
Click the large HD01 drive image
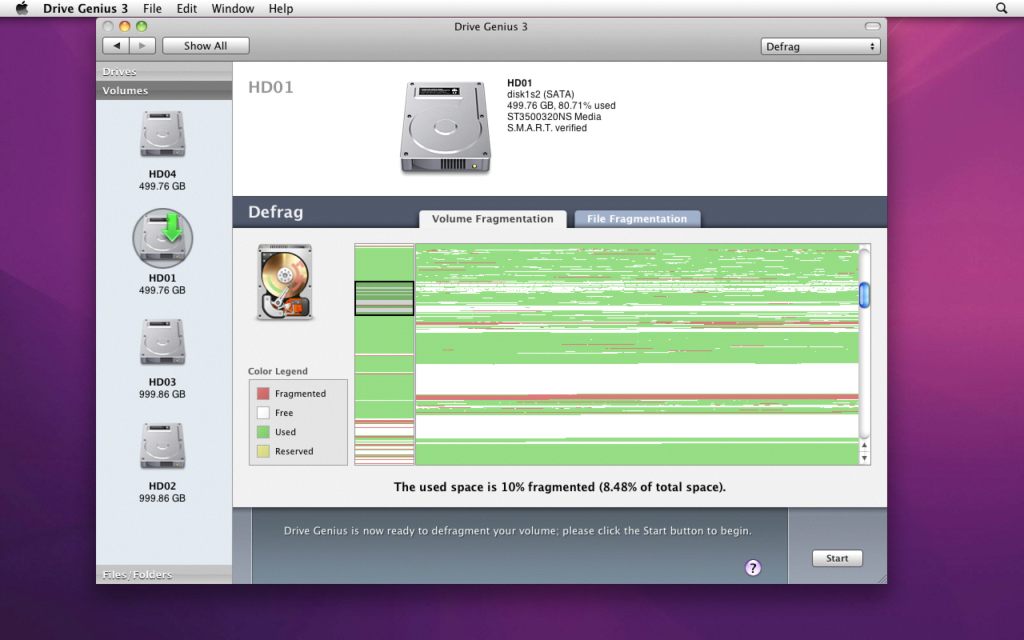pyautogui.click(x=445, y=127)
